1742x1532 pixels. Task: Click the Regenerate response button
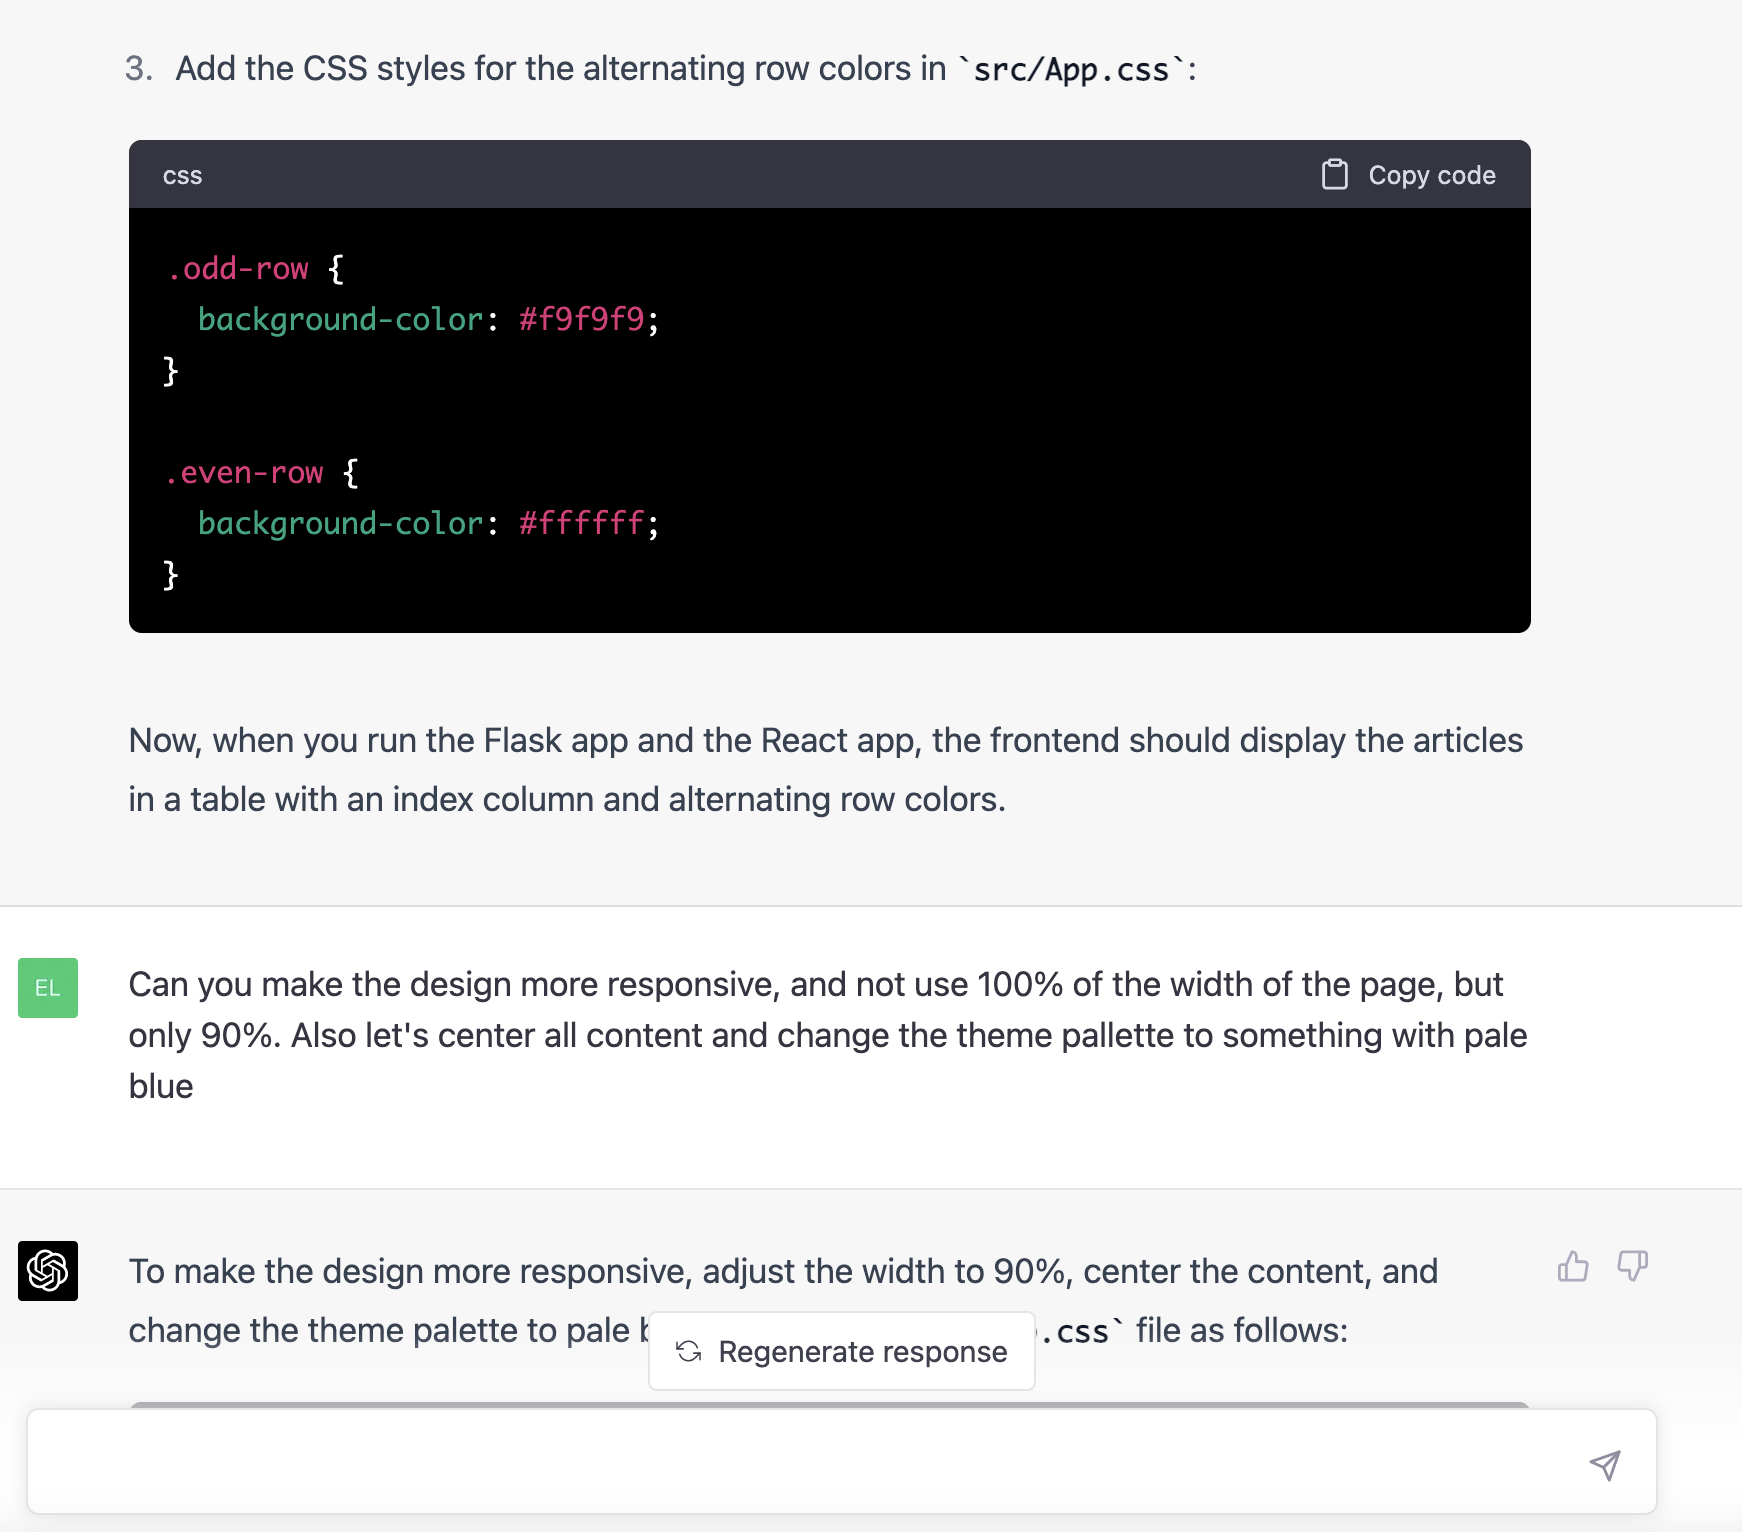(841, 1351)
